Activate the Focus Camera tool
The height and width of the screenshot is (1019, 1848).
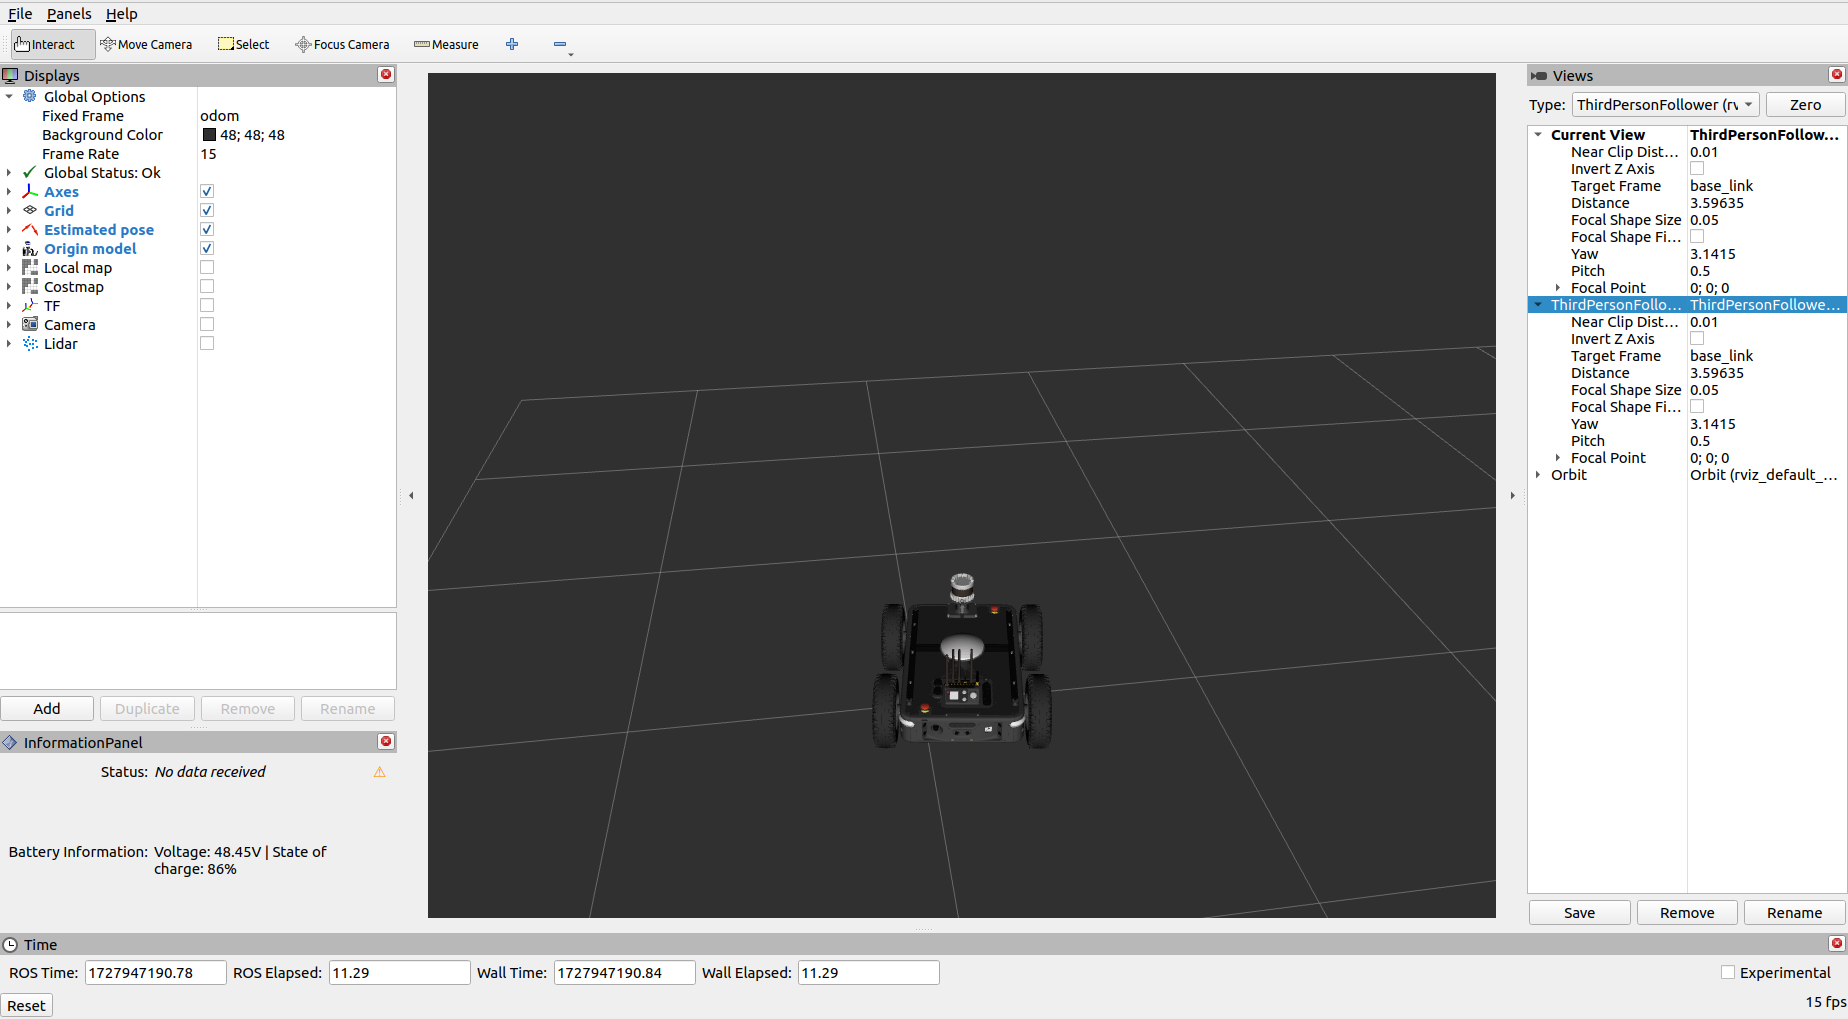pos(342,44)
